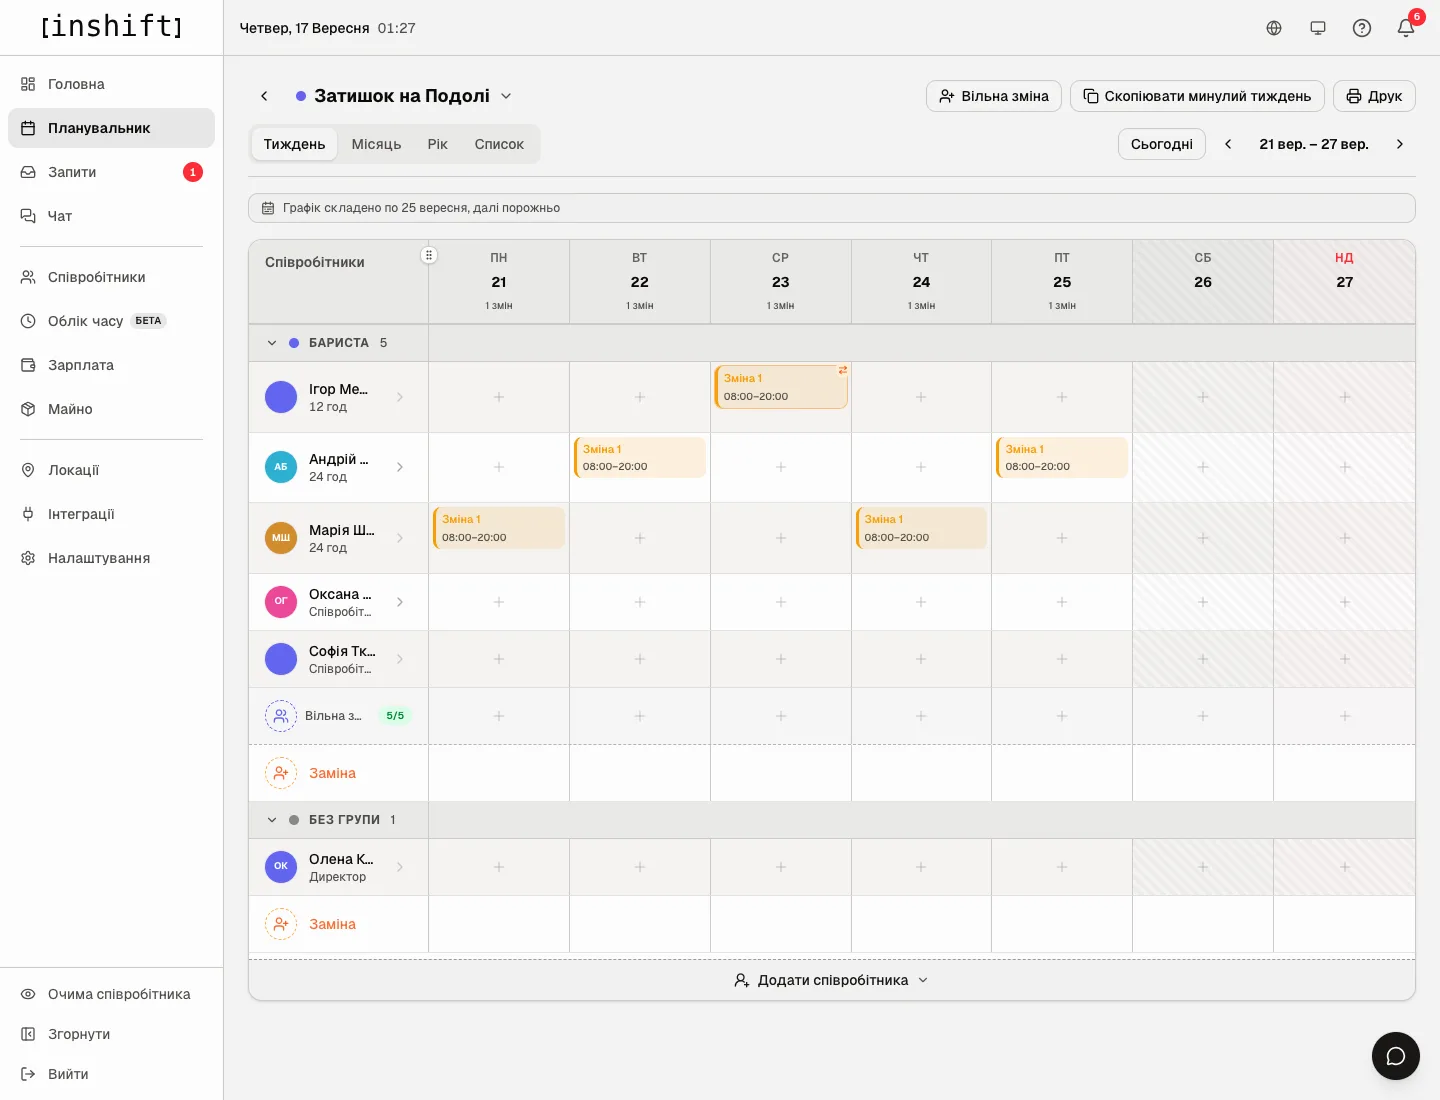The height and width of the screenshot is (1100, 1440).
Task: Switch to the Рік view tab
Action: click(438, 144)
